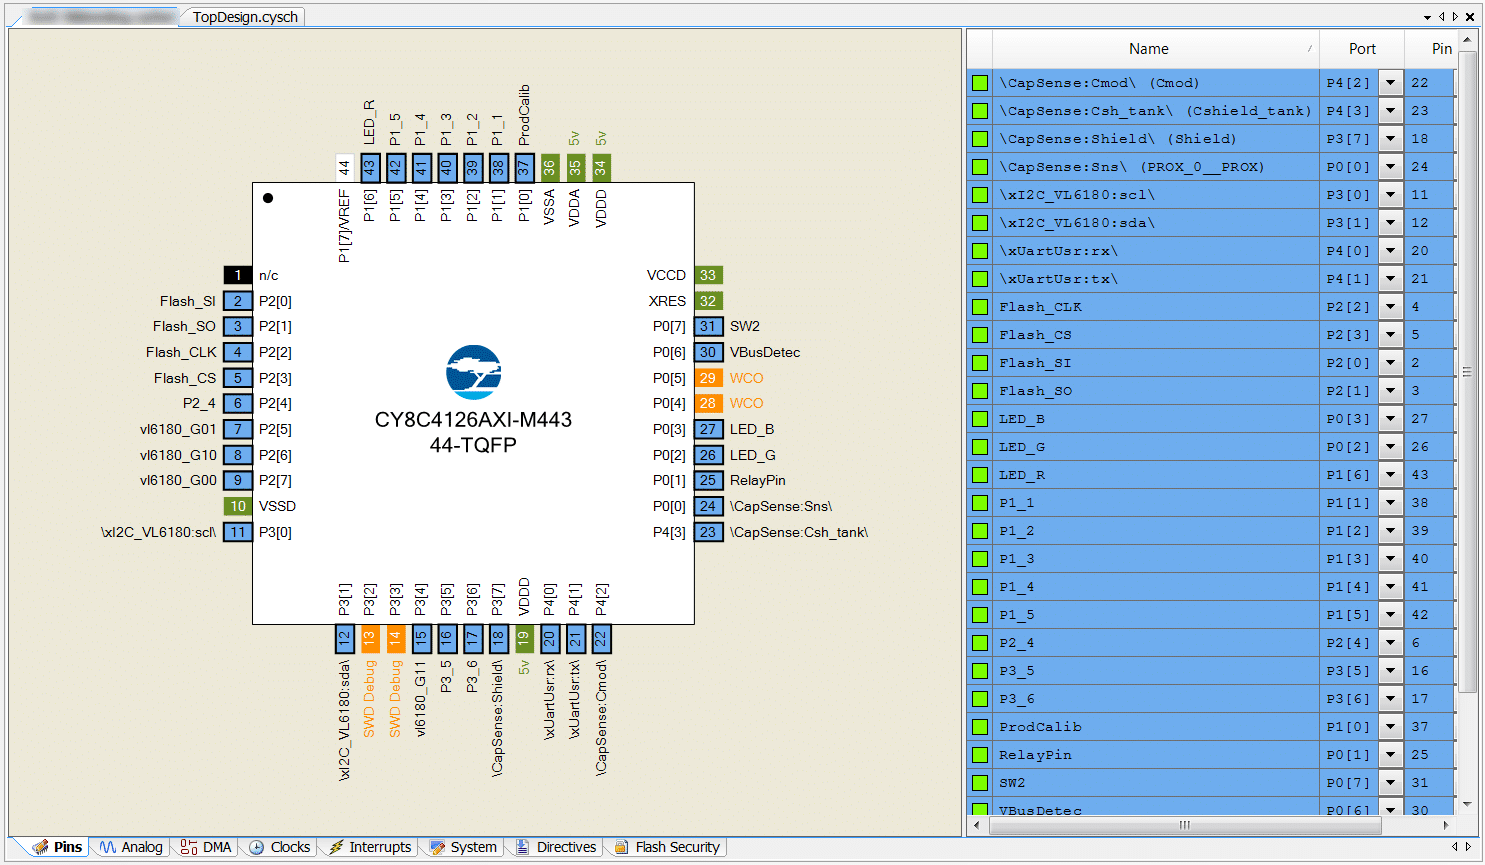Click the Directives tab document icon
Viewport: 1485px width, 865px height.
[522, 847]
